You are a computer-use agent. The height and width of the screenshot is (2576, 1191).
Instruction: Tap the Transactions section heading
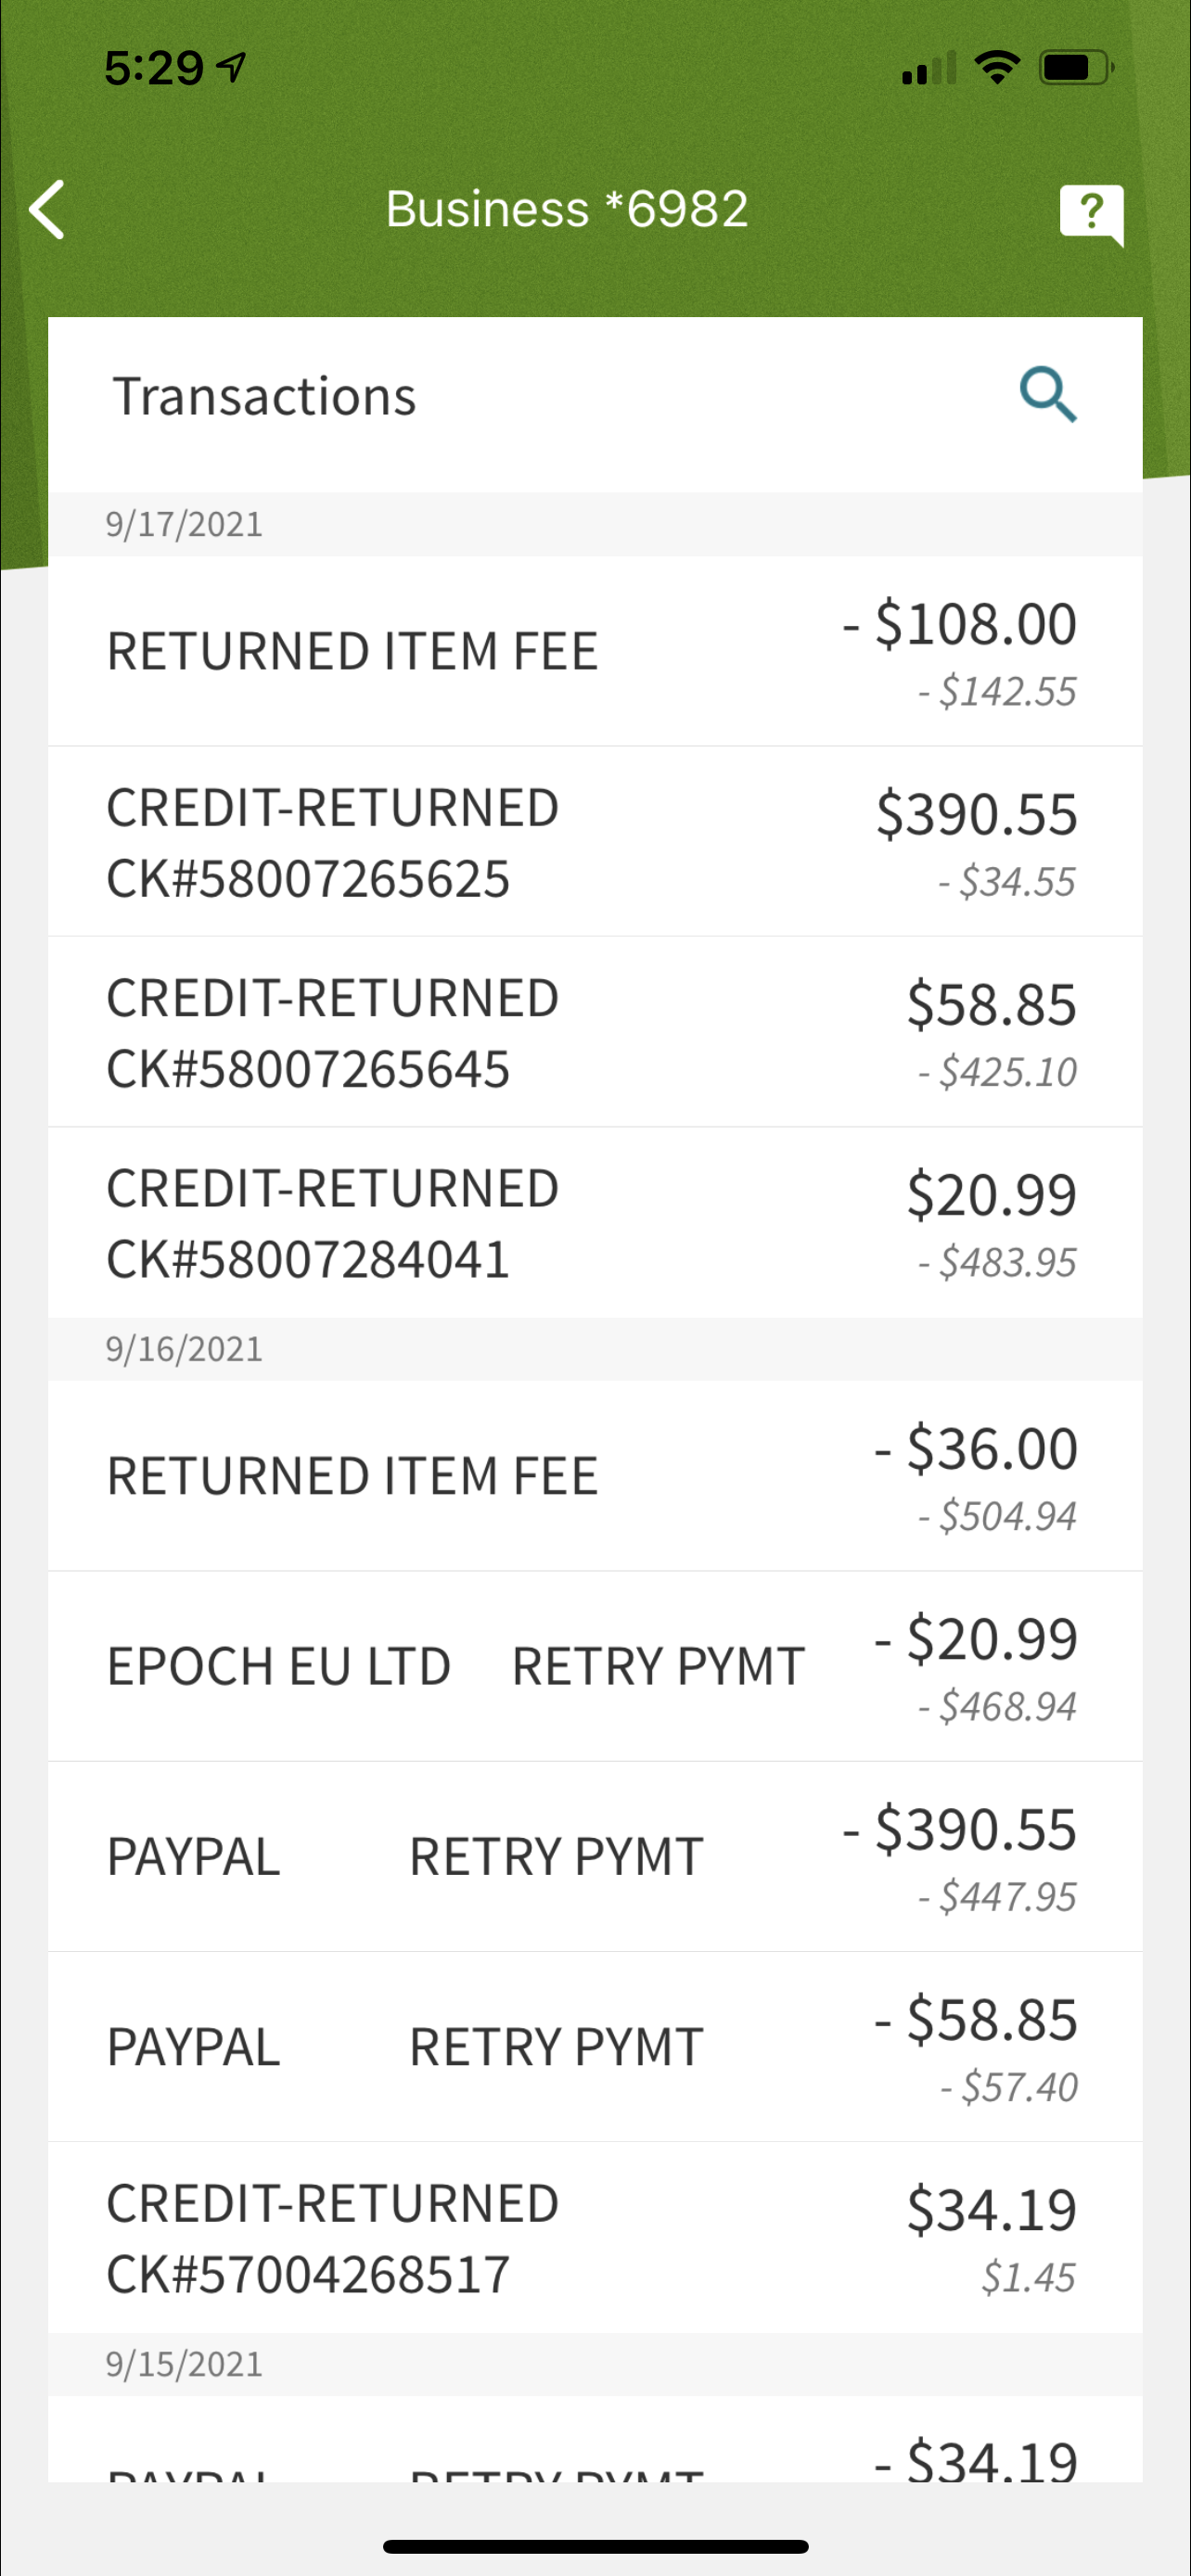(x=264, y=396)
